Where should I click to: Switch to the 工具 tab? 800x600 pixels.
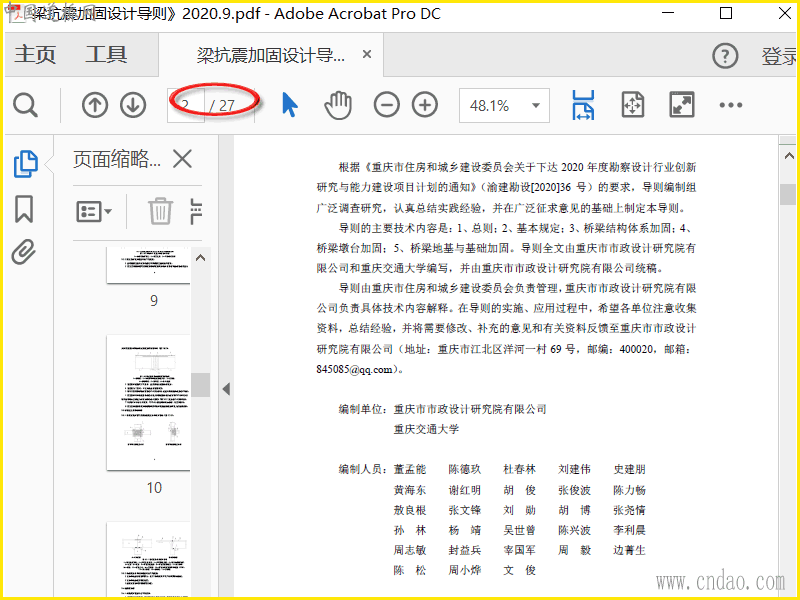106,54
